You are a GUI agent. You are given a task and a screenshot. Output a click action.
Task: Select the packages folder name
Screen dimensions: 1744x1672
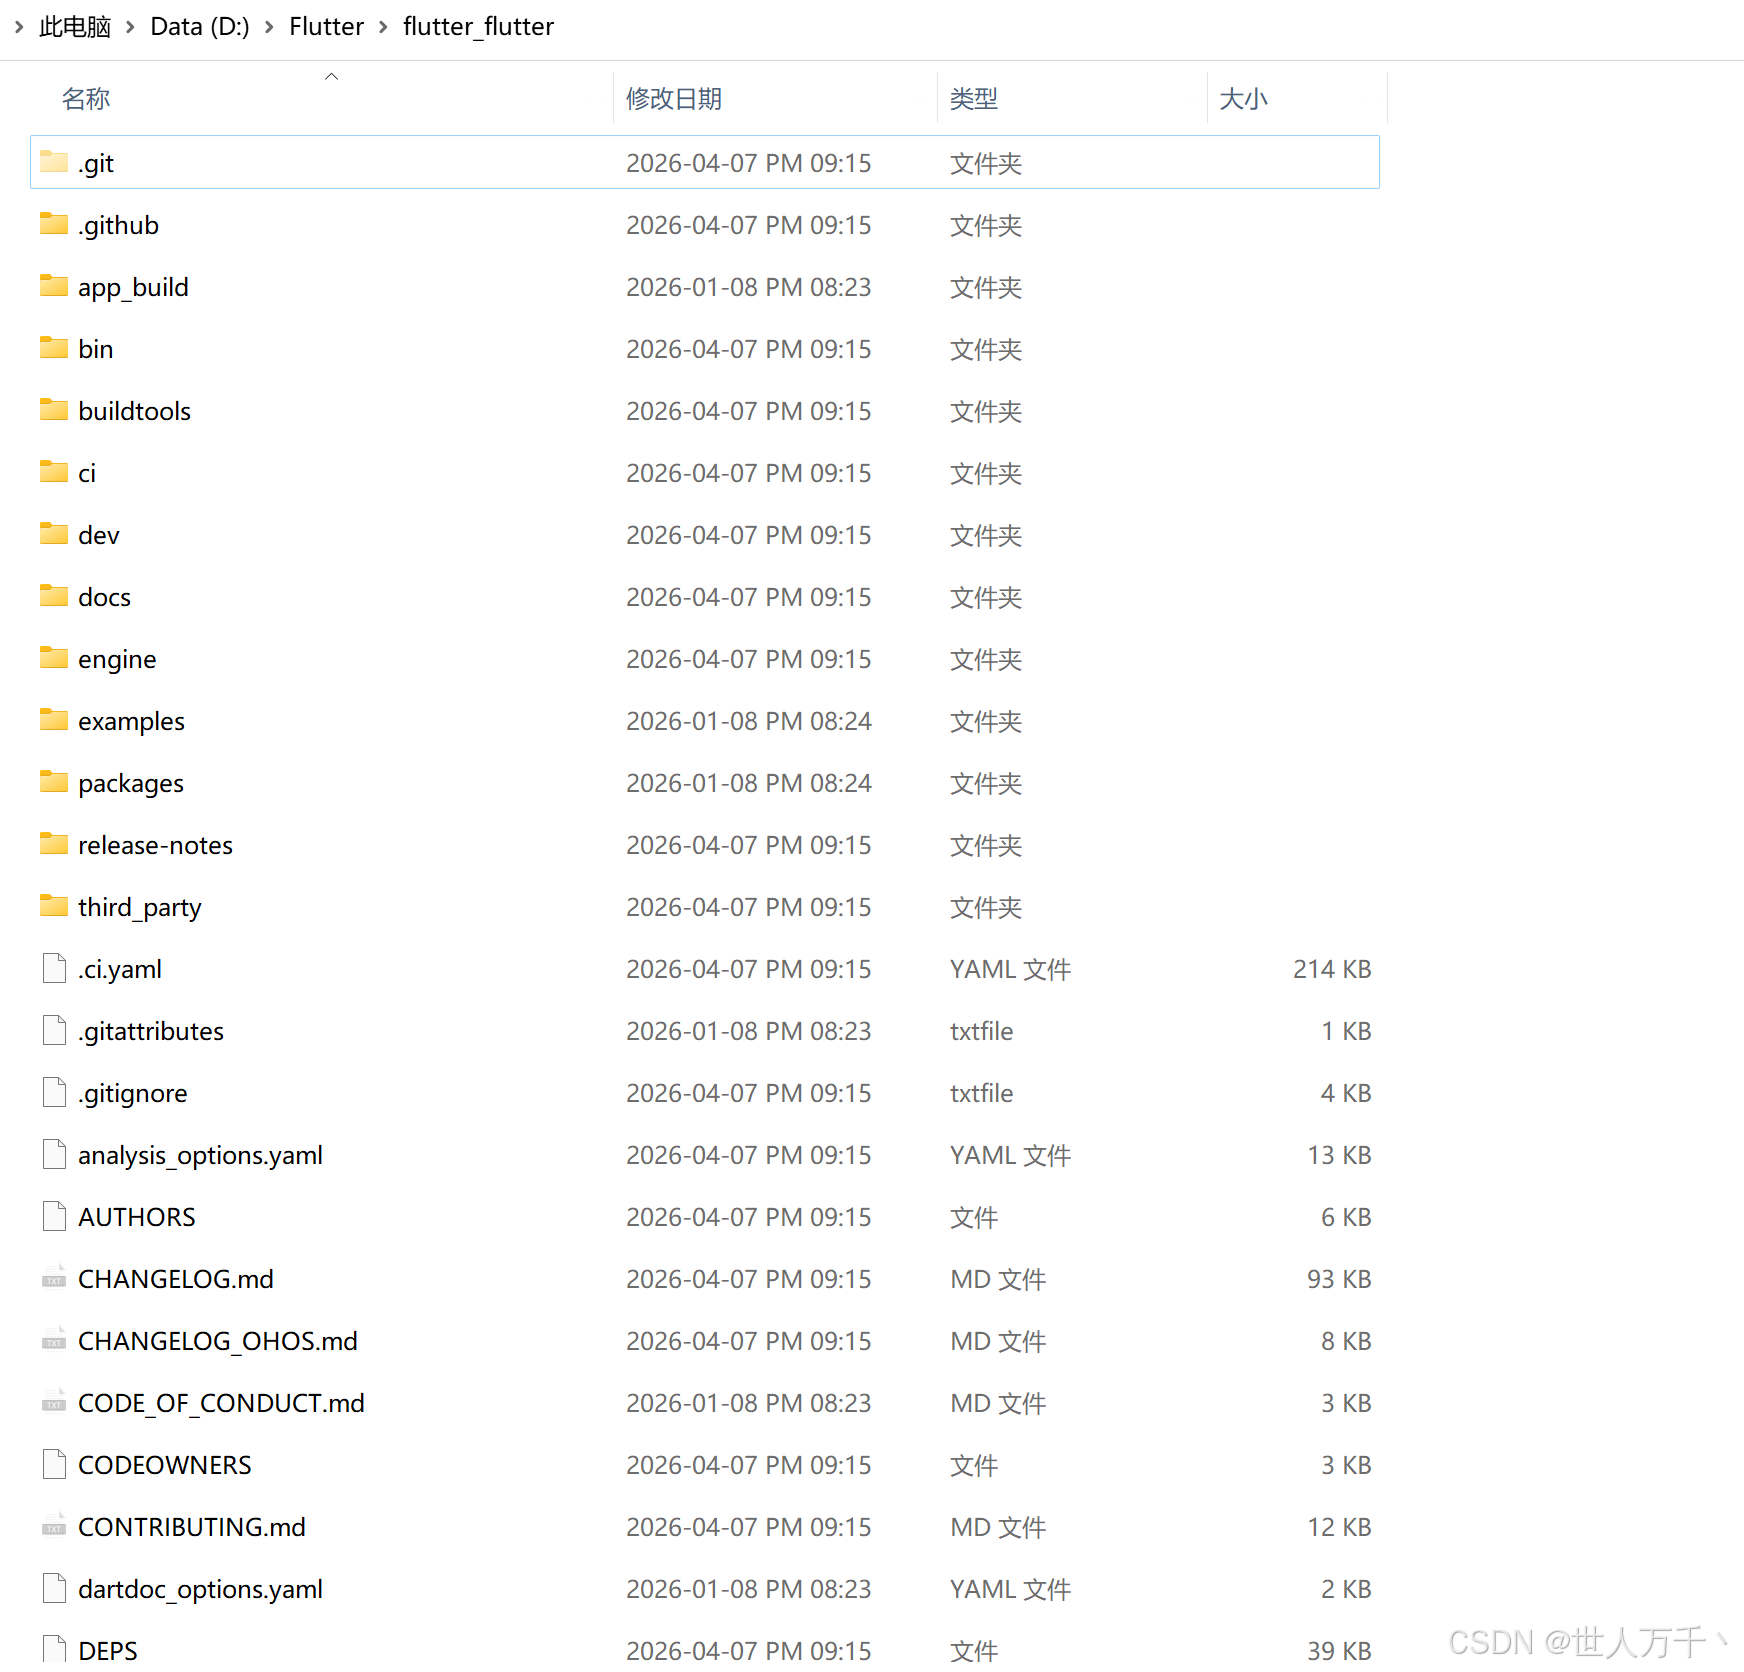point(131,783)
